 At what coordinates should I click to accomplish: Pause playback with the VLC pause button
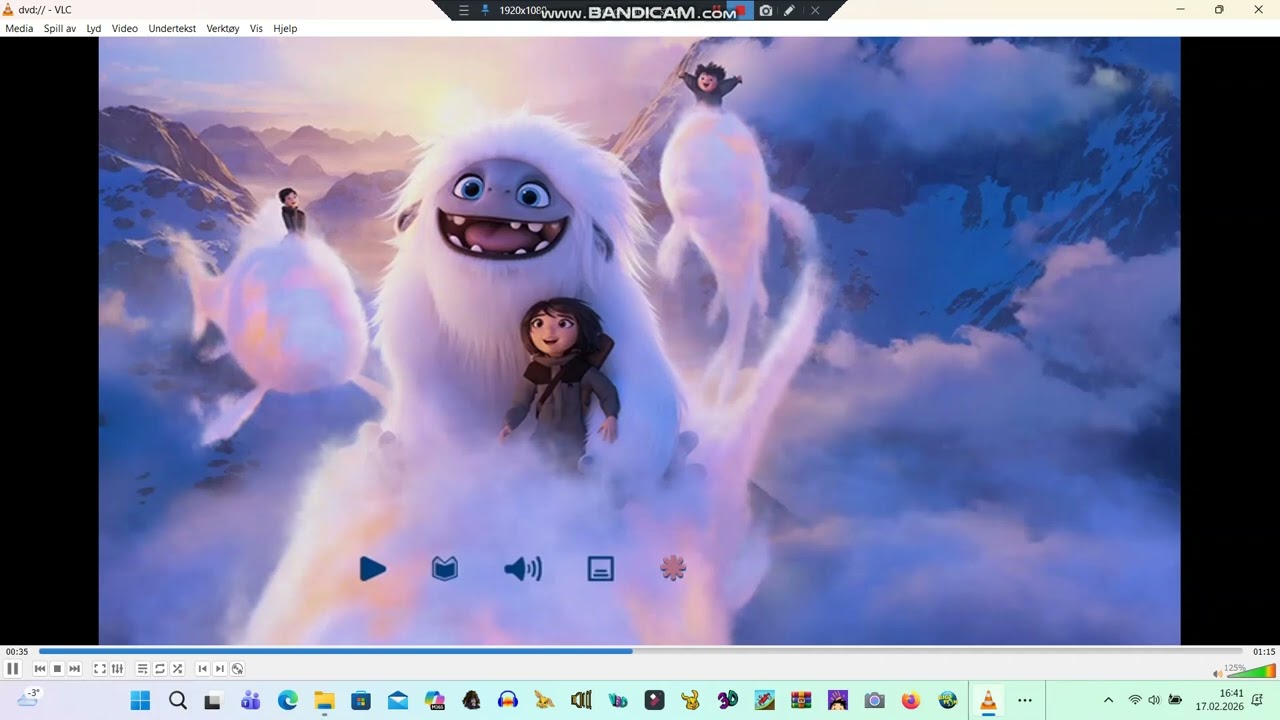coord(13,669)
